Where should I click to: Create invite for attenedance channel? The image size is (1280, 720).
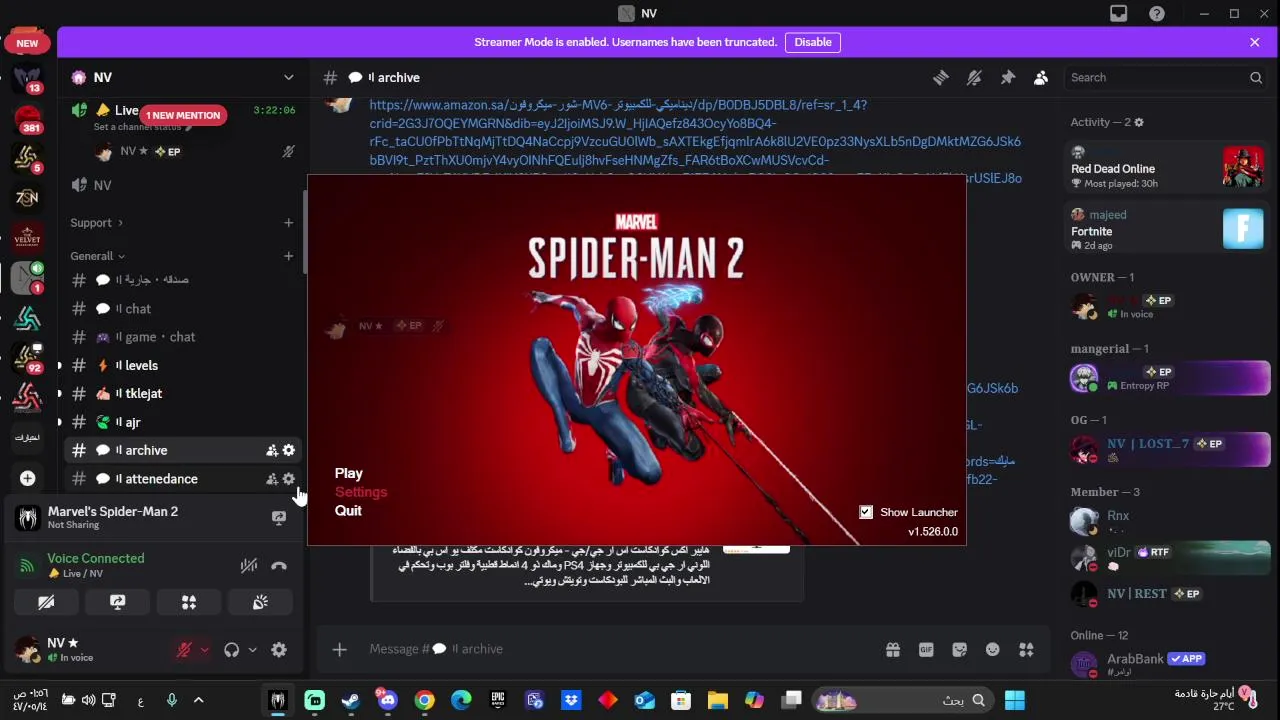pos(272,479)
